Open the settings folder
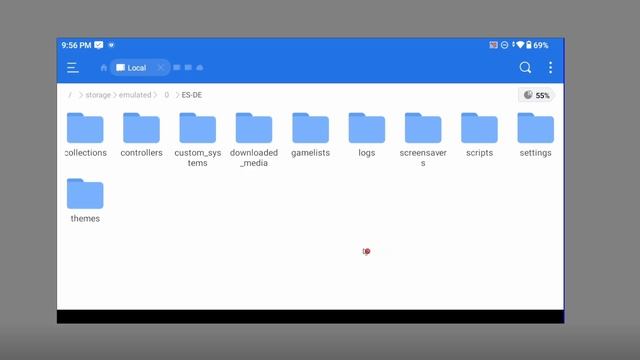This screenshot has height=360, width=640. [x=536, y=135]
